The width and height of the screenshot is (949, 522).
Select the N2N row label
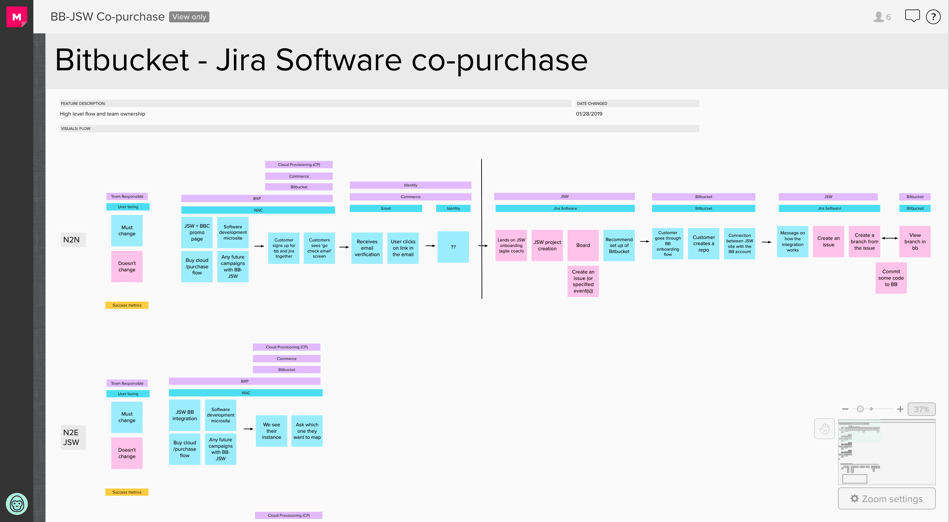coord(72,240)
